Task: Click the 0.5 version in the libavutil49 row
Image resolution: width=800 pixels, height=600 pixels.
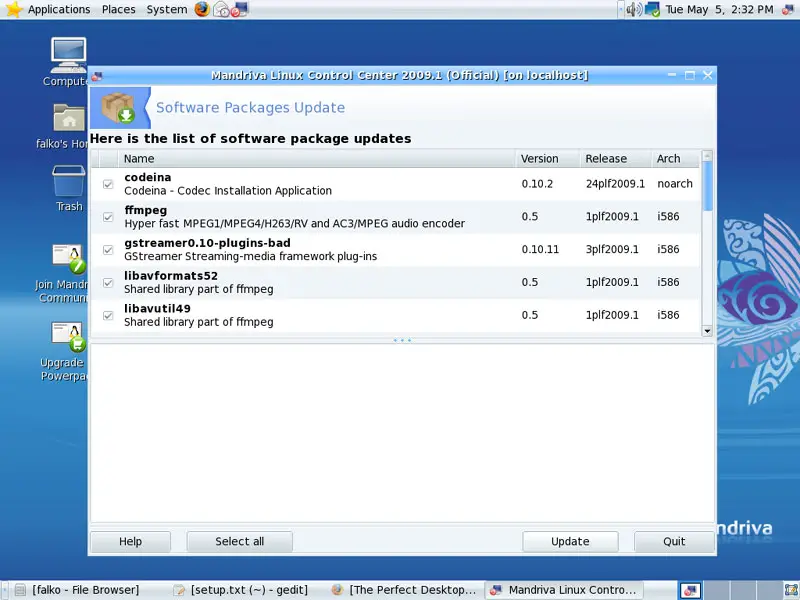Action: 530,315
